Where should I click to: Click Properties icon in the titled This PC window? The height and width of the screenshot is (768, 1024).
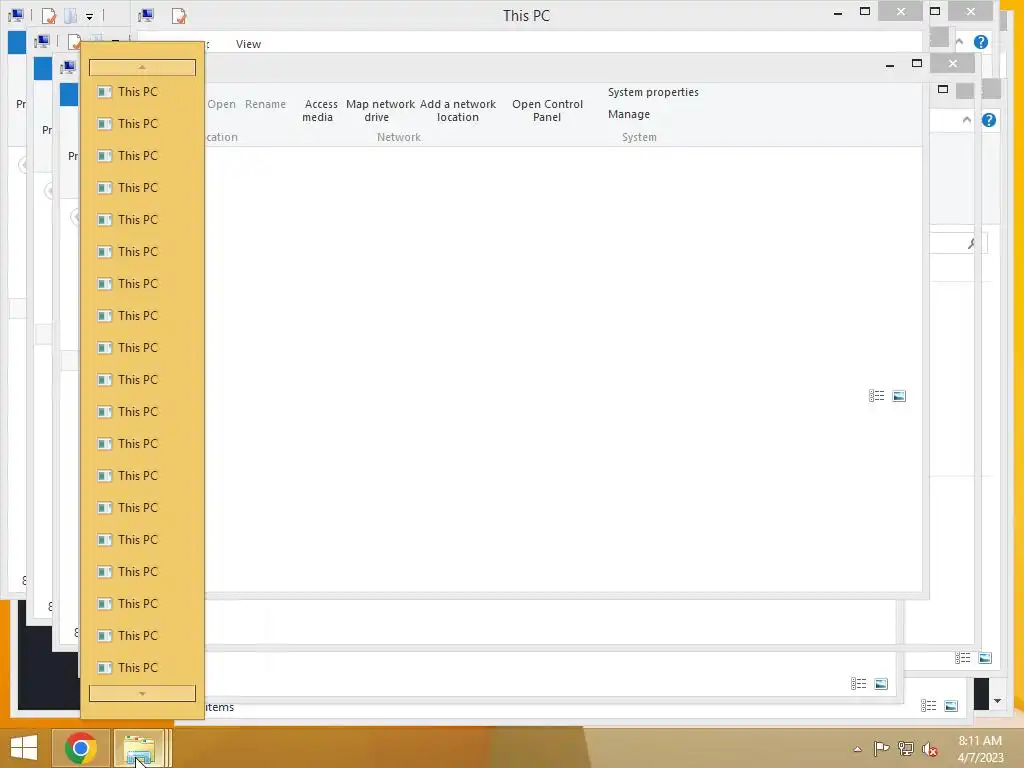click(x=178, y=15)
